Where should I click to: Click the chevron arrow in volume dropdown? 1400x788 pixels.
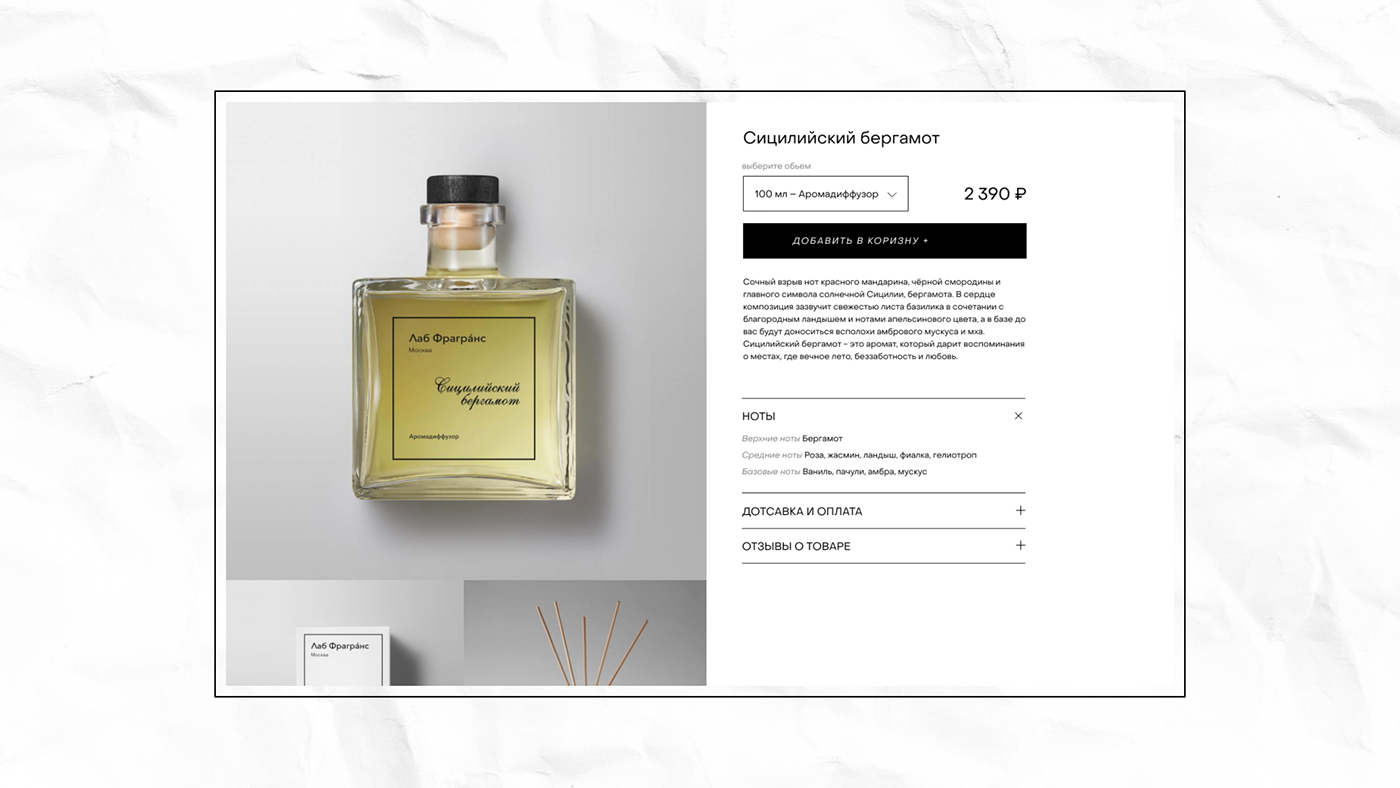click(x=892, y=195)
